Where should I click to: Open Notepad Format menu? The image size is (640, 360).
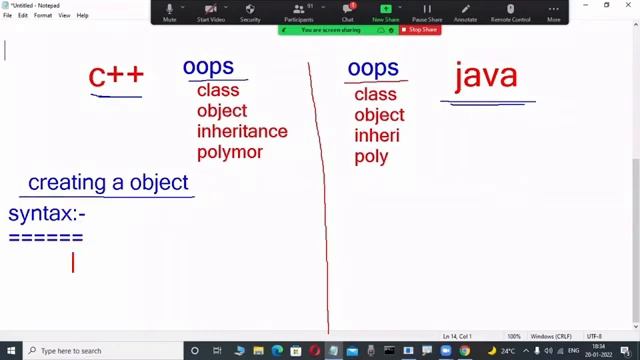pos(43,16)
